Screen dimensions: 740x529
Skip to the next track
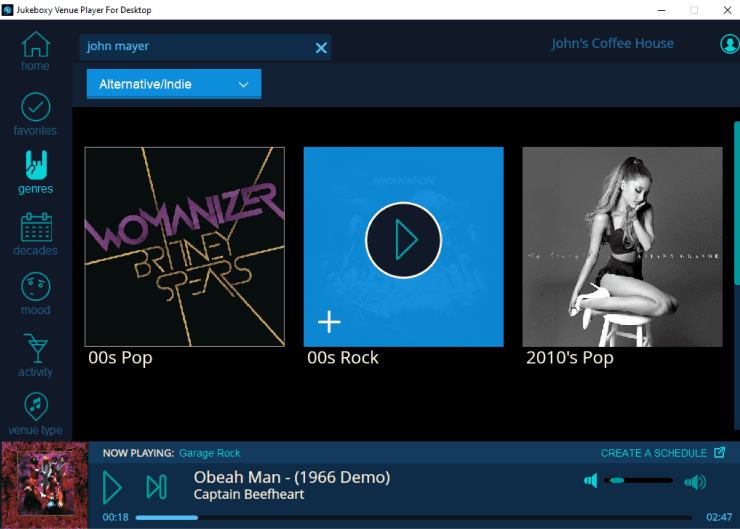click(157, 487)
